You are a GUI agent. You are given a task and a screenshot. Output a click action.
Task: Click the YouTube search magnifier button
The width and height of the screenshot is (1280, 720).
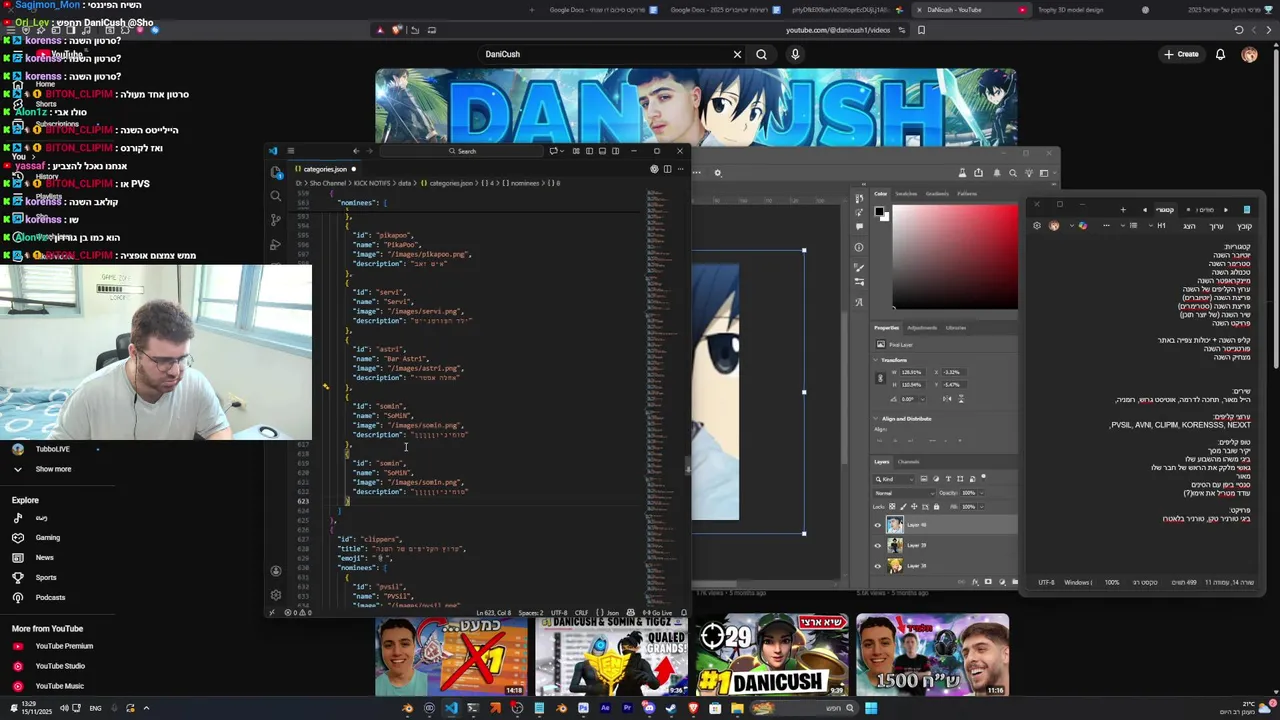pyautogui.click(x=761, y=54)
